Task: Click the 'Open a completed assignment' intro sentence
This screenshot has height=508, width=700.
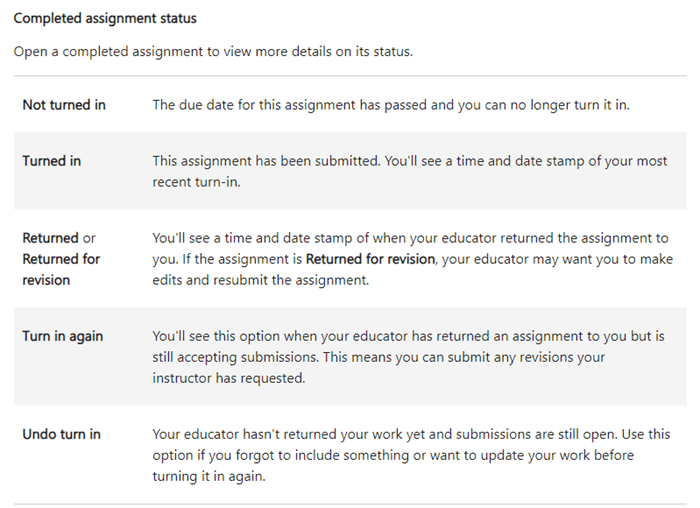Action: [x=213, y=51]
